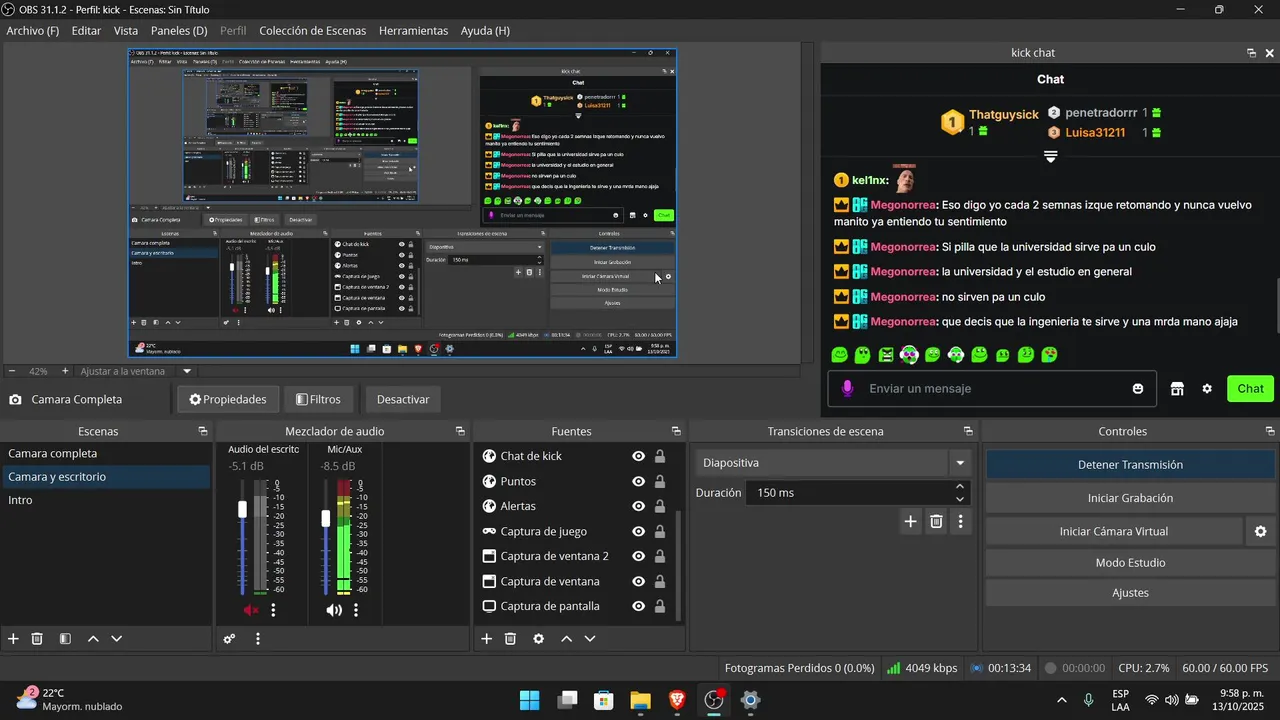Move scene down arrow in Escenas panel
Screen dimensions: 1280x720
(117, 639)
